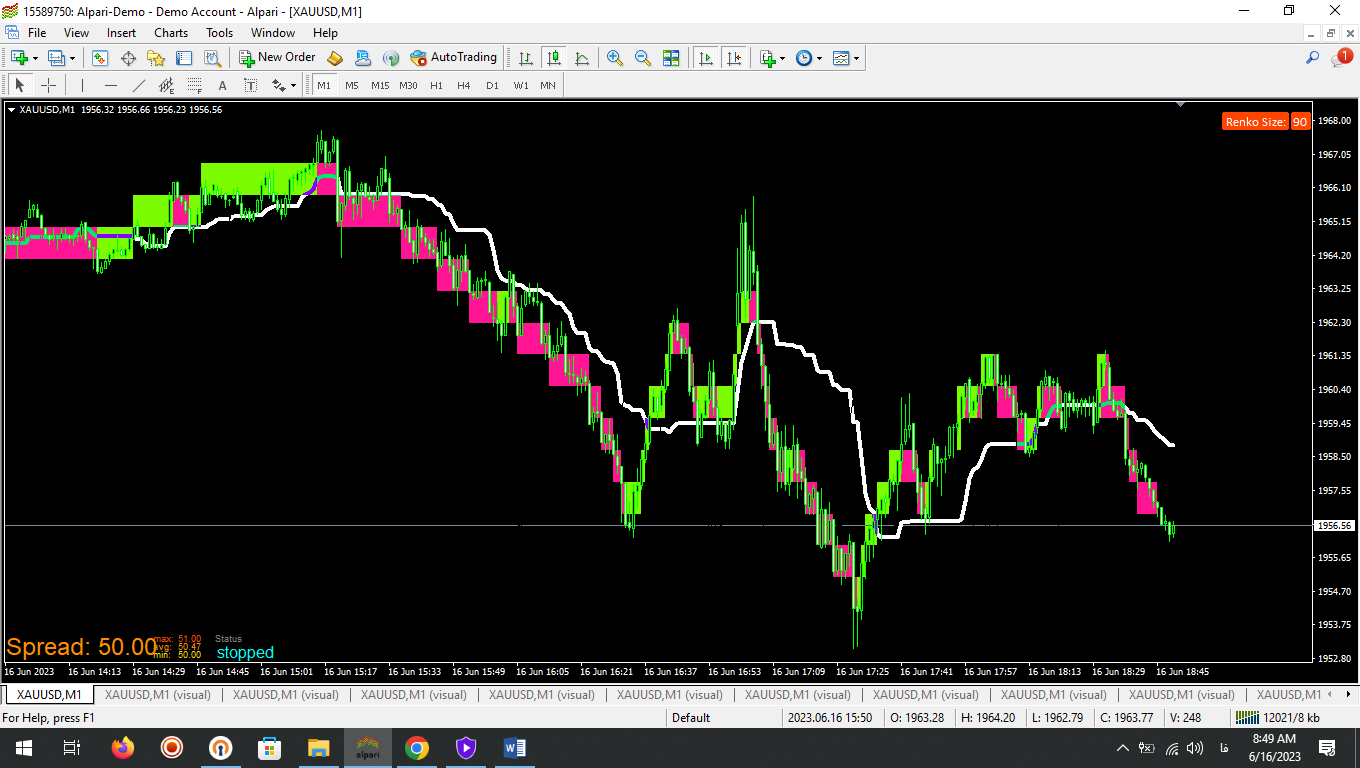Toggle Chart Shift
Image resolution: width=1360 pixels, height=768 pixels.
click(734, 58)
